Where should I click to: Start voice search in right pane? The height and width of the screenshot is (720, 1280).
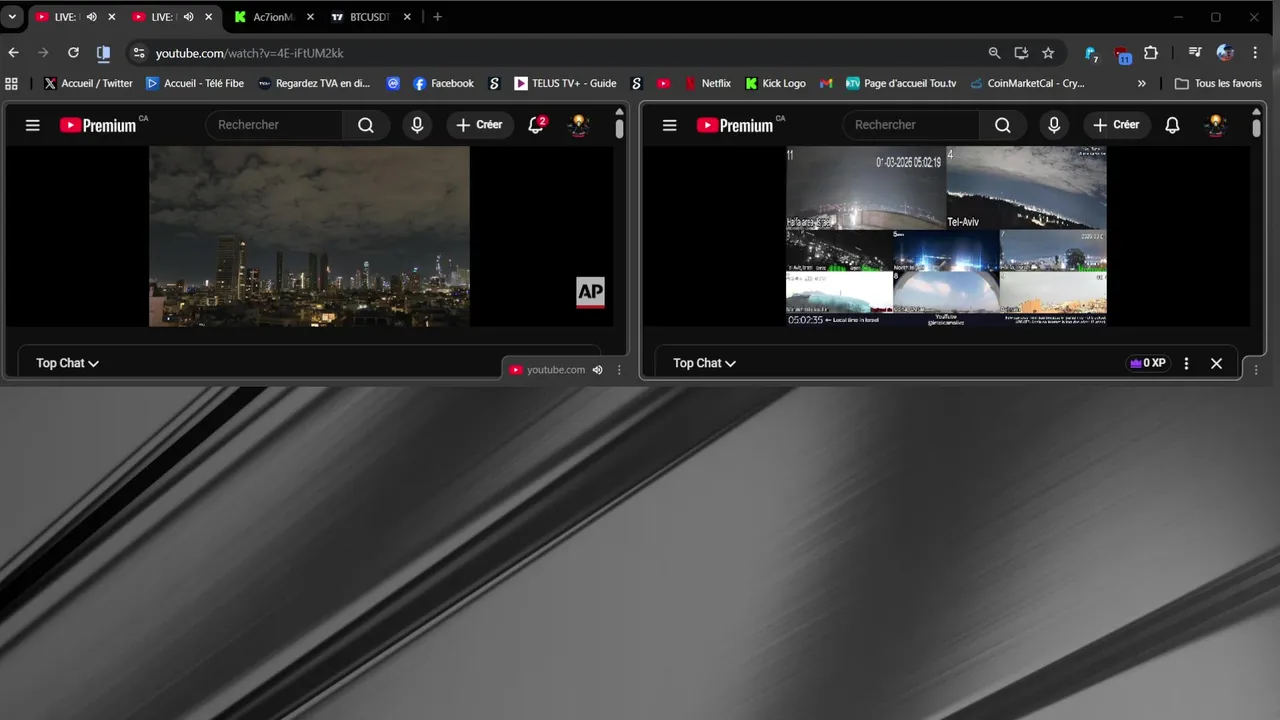click(x=1054, y=125)
